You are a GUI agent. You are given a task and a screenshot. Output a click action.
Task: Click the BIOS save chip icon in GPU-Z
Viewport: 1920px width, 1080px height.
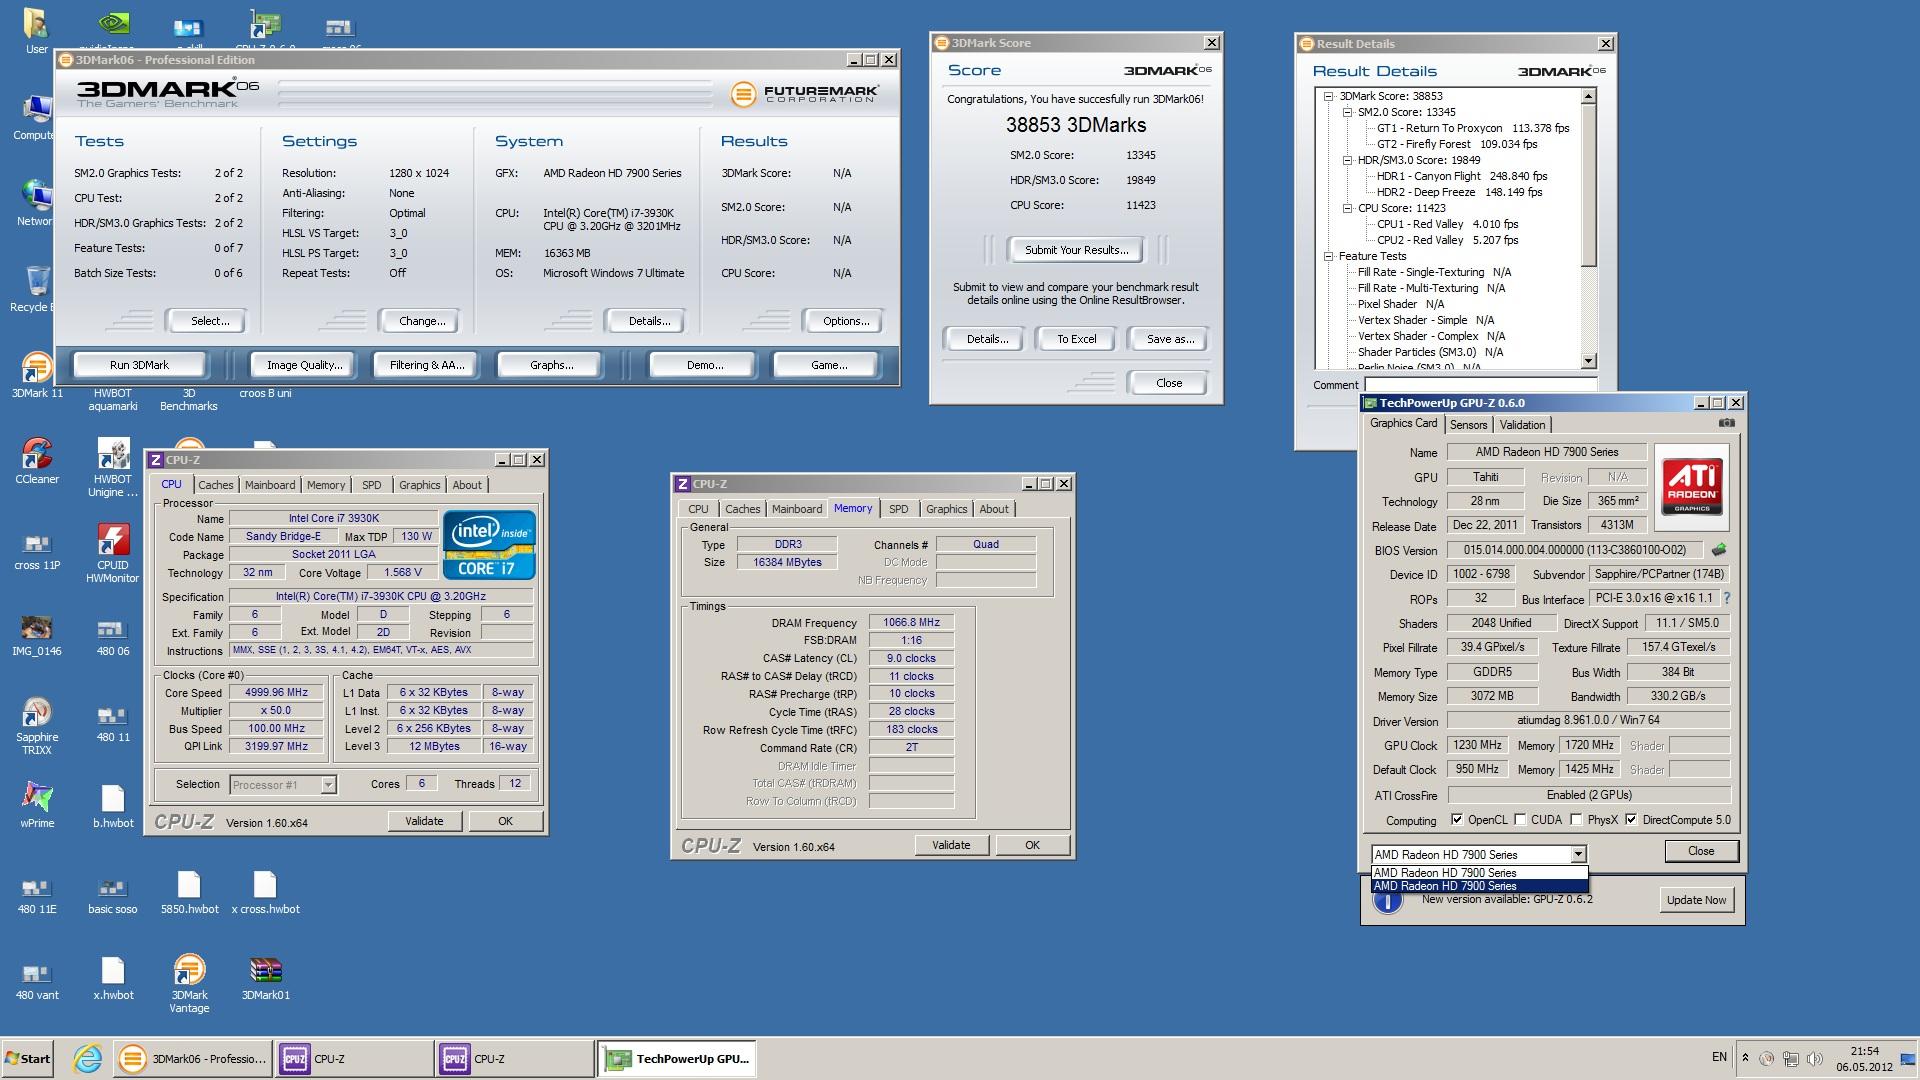(x=1718, y=550)
